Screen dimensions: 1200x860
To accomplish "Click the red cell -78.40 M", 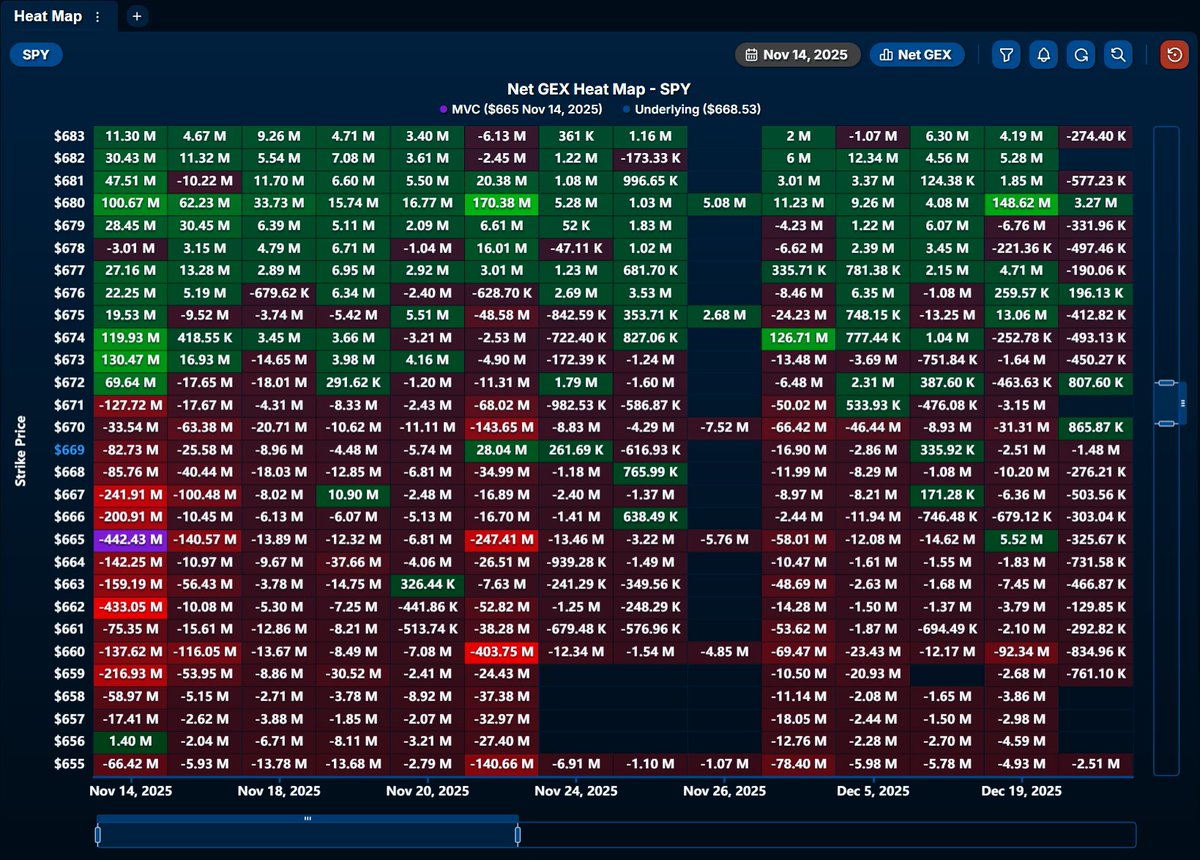I will pos(797,764).
